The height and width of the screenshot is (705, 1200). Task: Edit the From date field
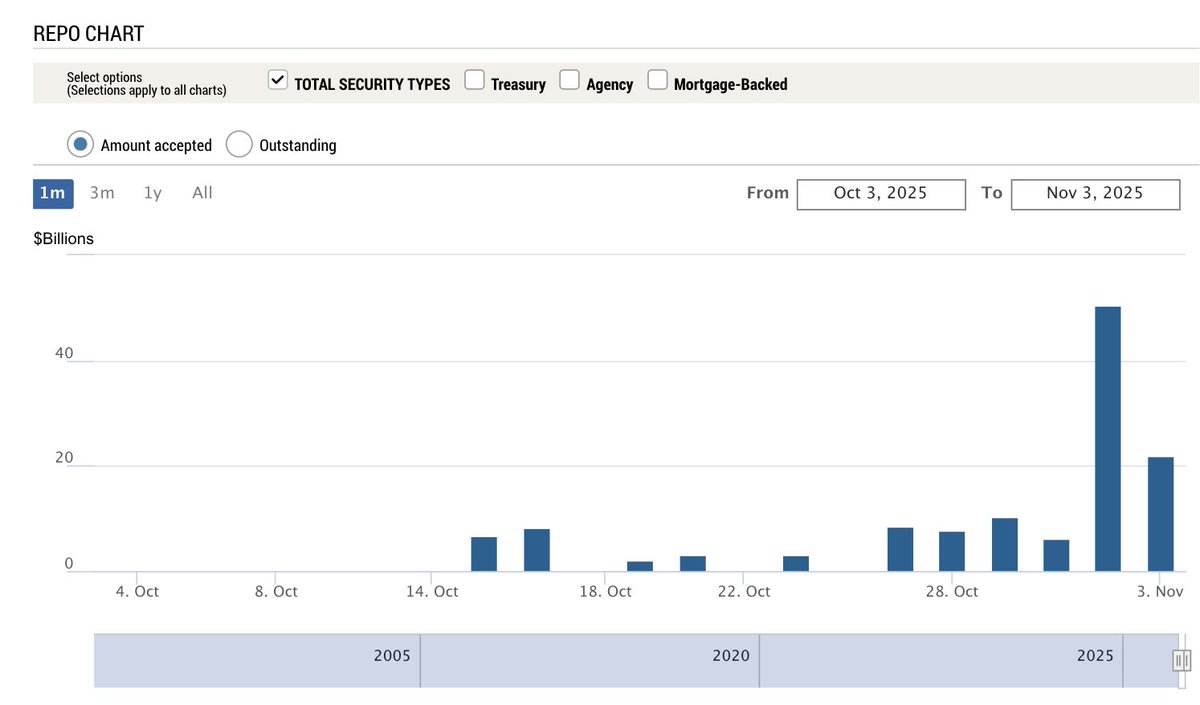tap(881, 194)
